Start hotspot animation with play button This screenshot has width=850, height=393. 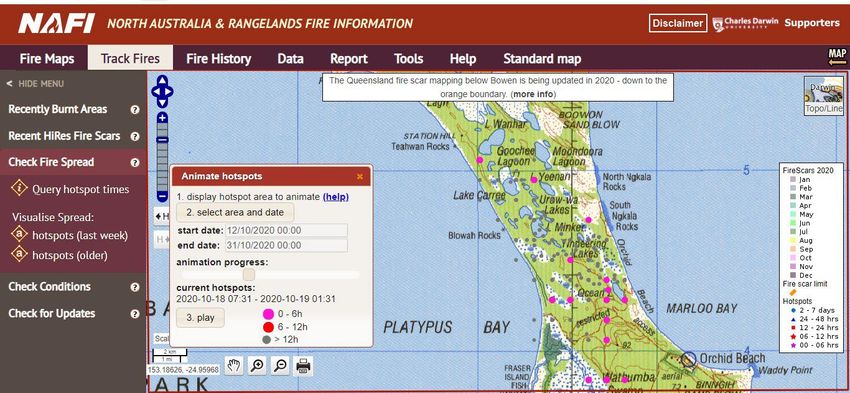[x=201, y=318]
